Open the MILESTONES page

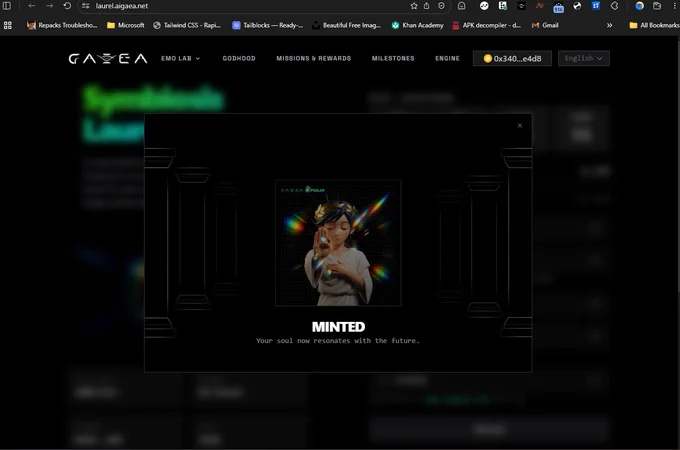pos(393,59)
